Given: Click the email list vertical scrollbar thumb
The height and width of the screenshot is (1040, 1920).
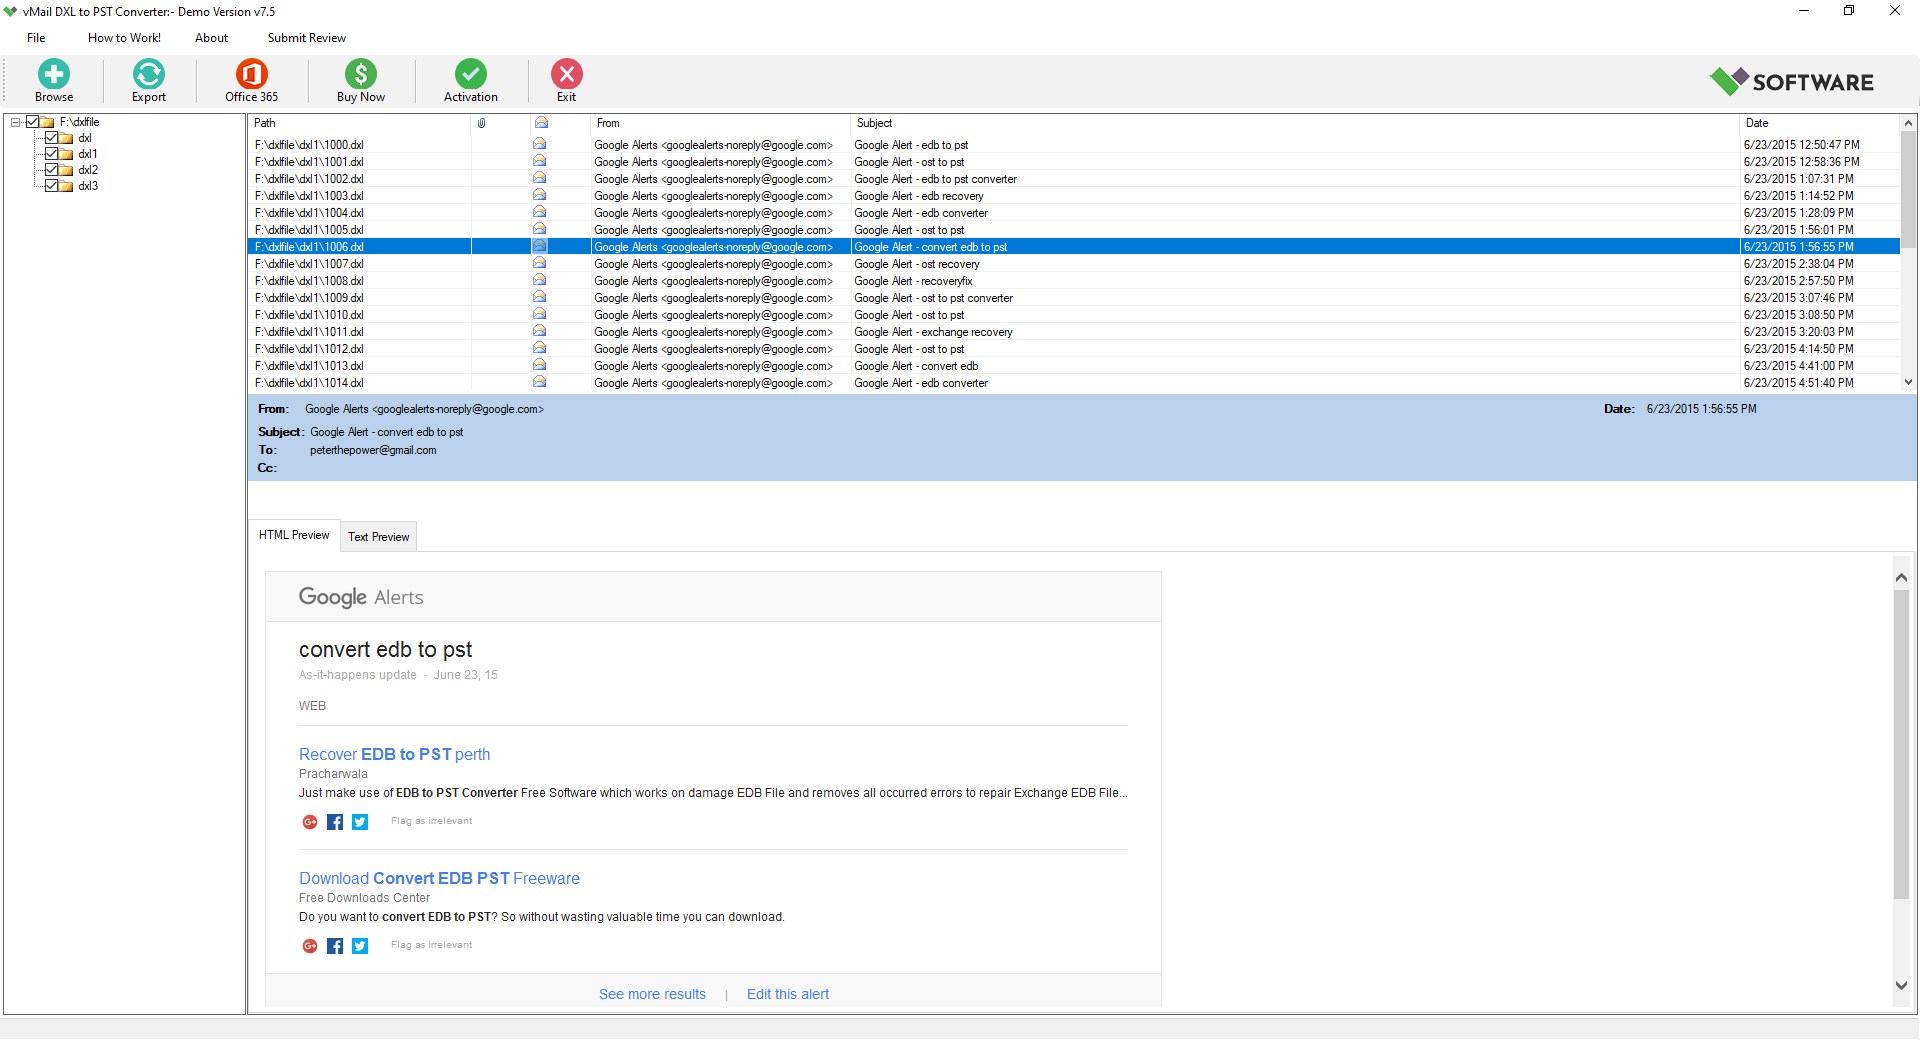Looking at the screenshot, I should click(x=1908, y=190).
